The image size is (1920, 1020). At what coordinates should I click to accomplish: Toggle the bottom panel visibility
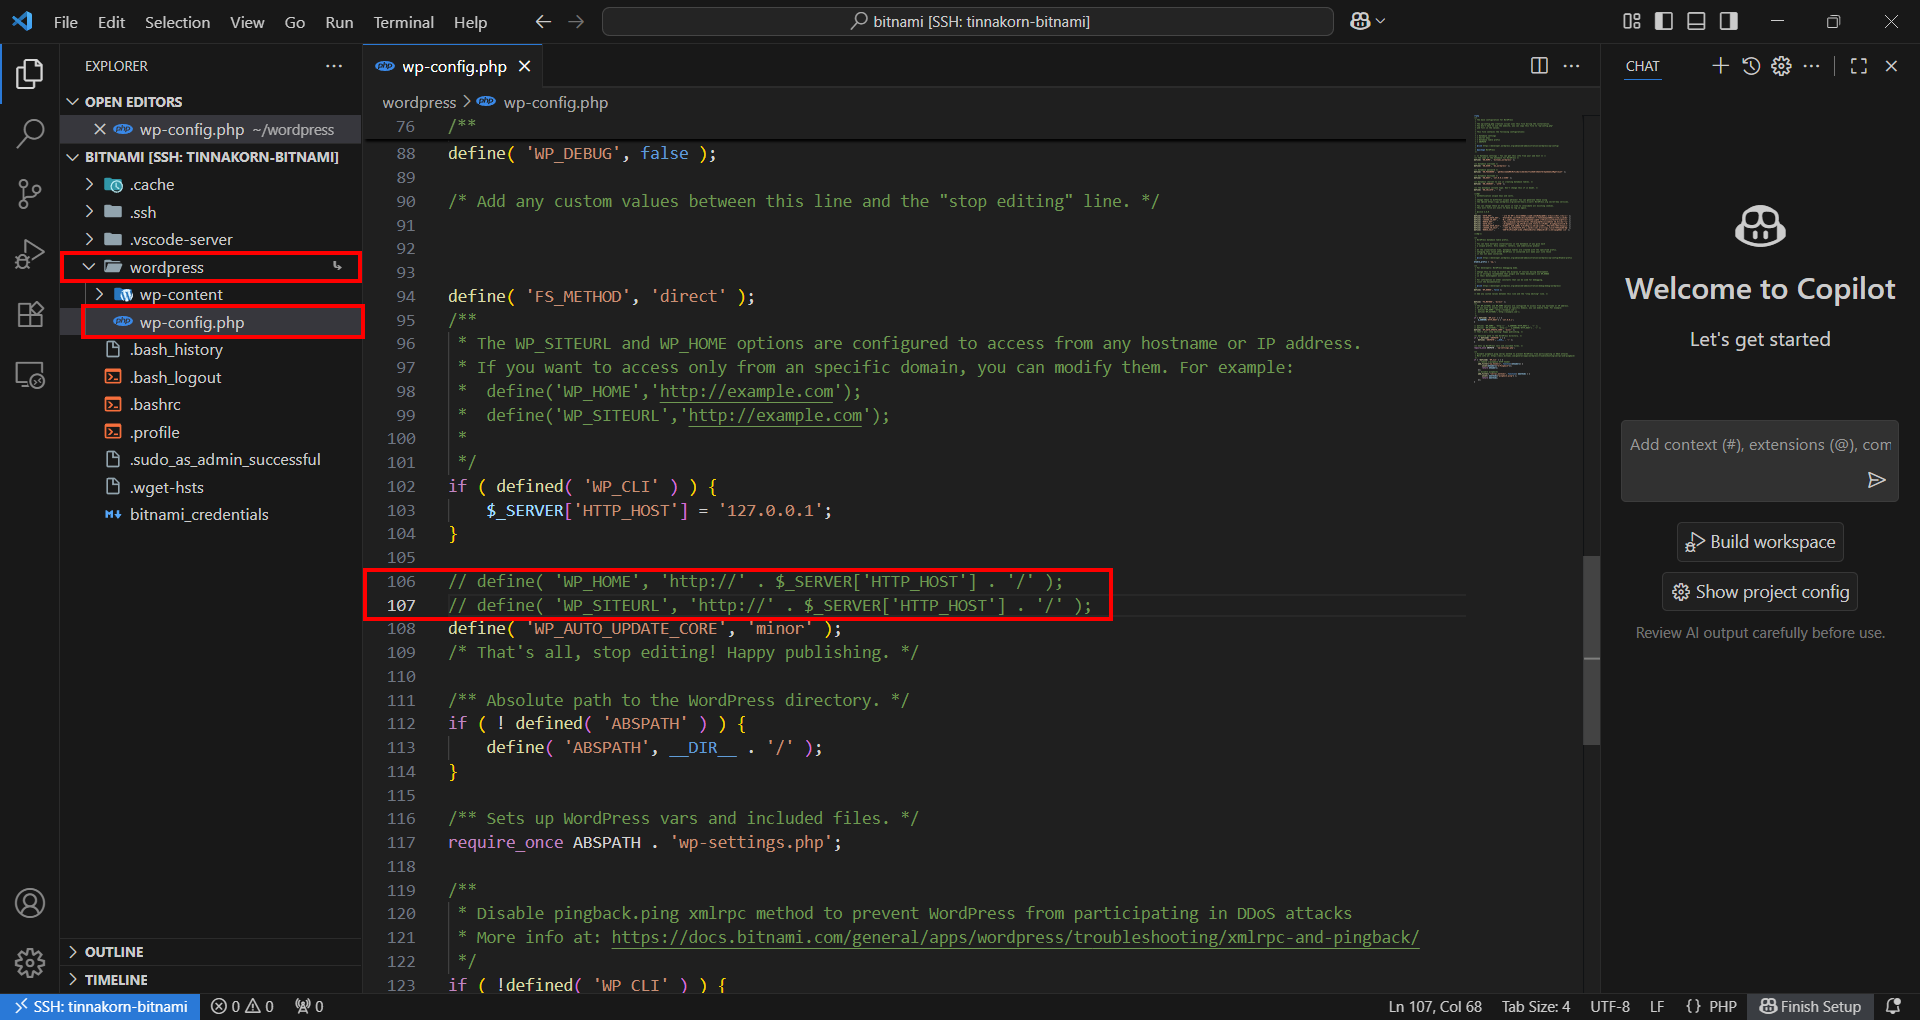click(x=1696, y=21)
